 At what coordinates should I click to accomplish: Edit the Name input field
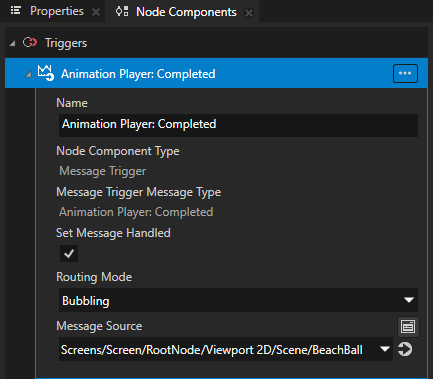238,125
